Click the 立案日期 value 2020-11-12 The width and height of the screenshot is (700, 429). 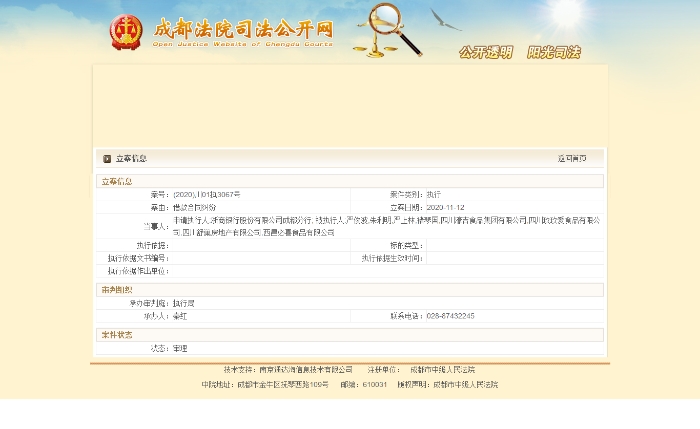tap(445, 207)
